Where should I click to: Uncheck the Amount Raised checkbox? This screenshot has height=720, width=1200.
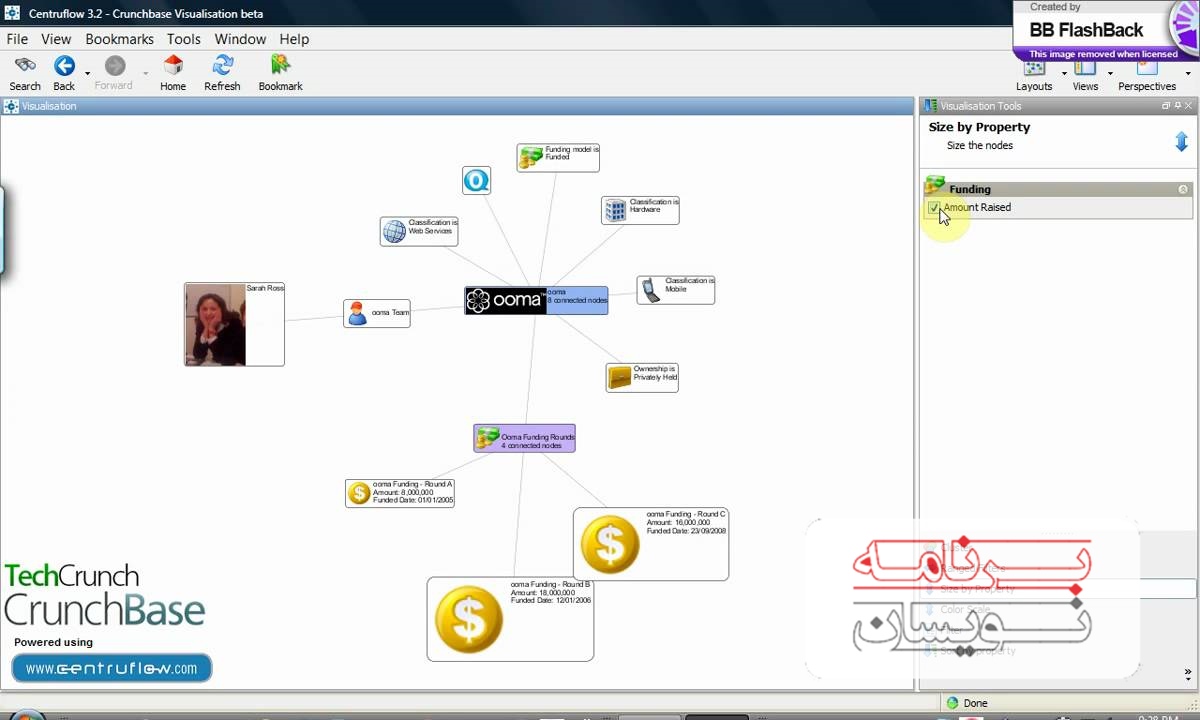pos(934,208)
